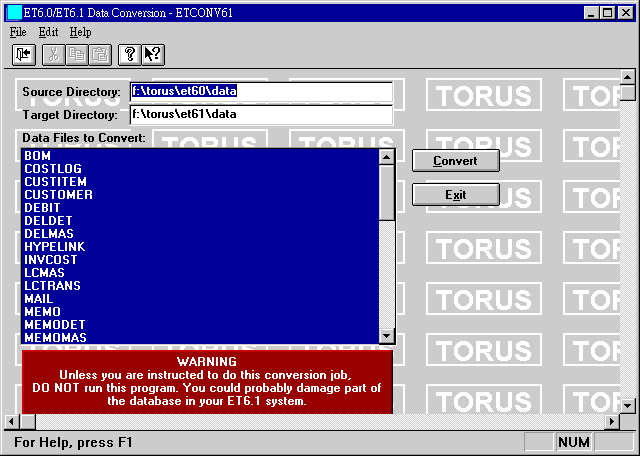The height and width of the screenshot is (456, 640).
Task: Select INVCOST in the list
Action: point(200,260)
